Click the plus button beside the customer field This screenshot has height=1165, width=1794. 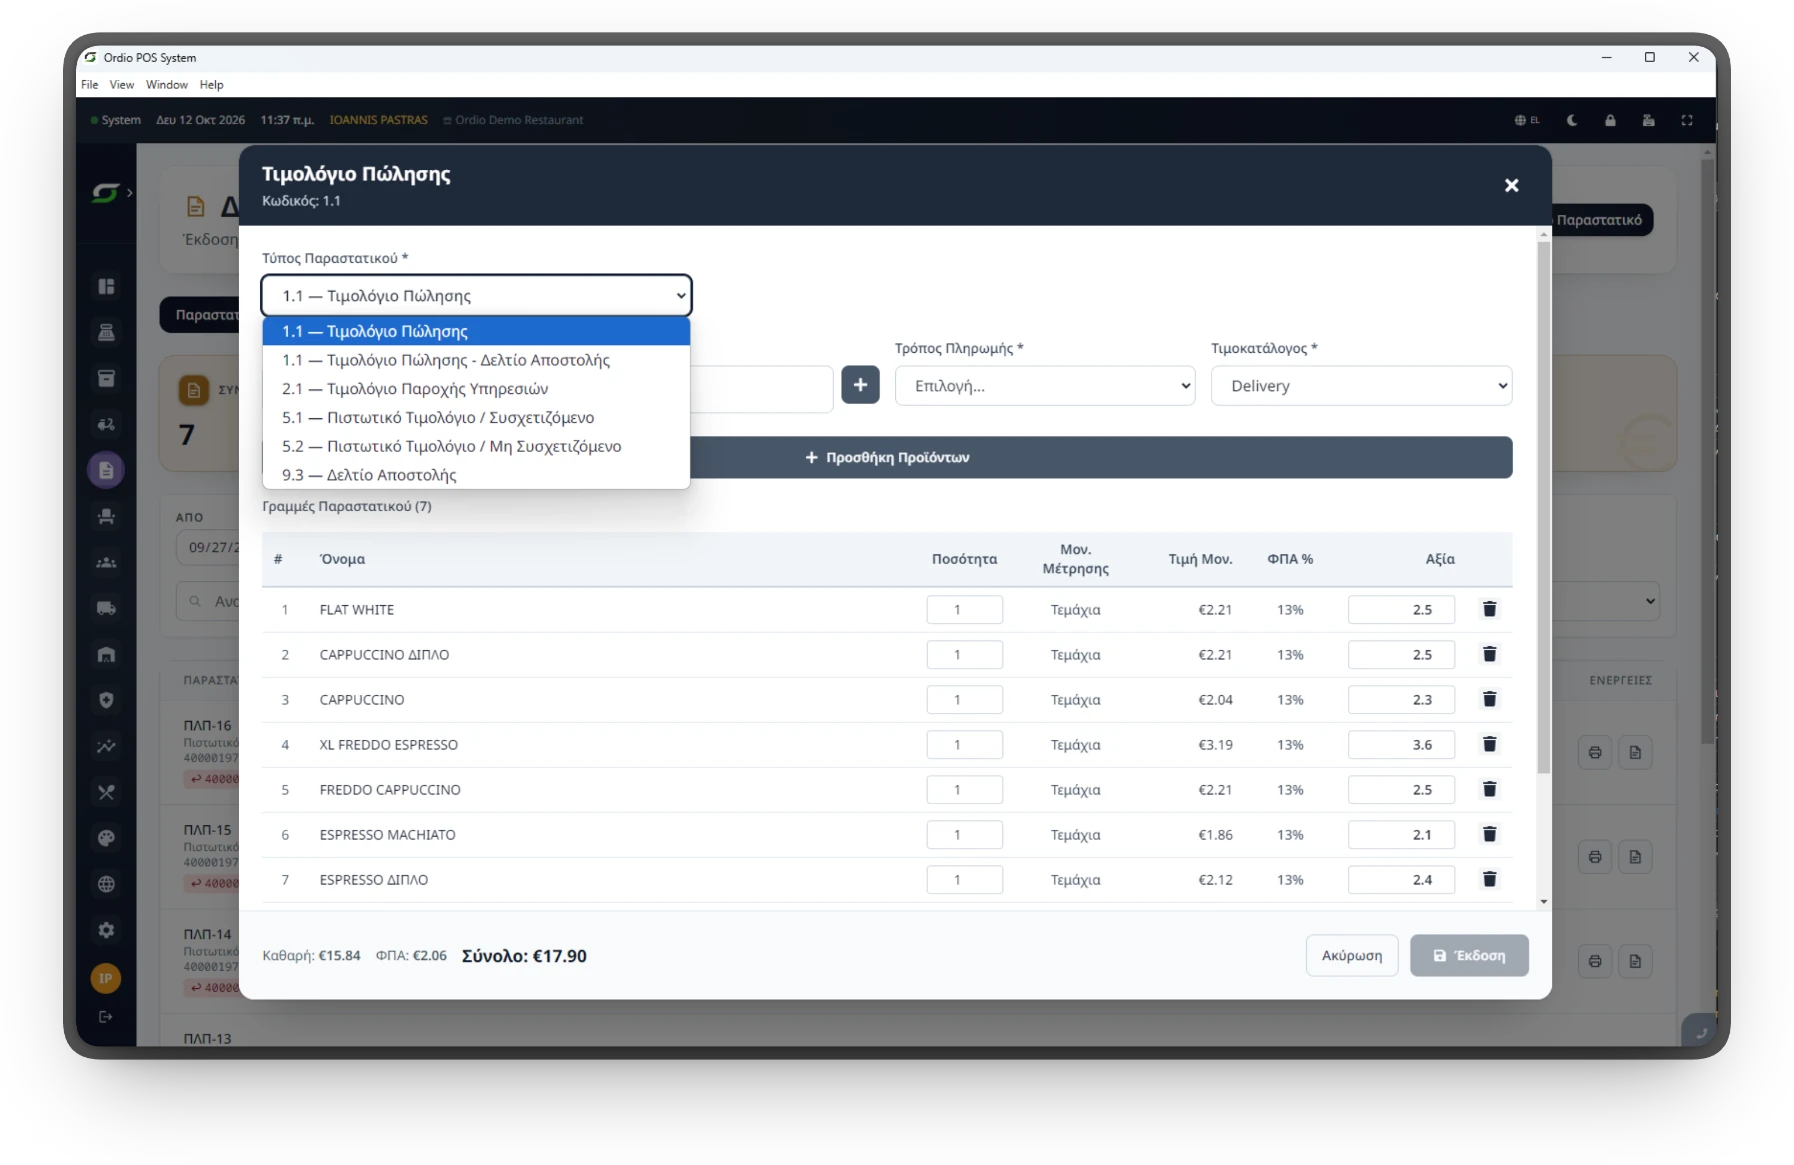tap(860, 385)
